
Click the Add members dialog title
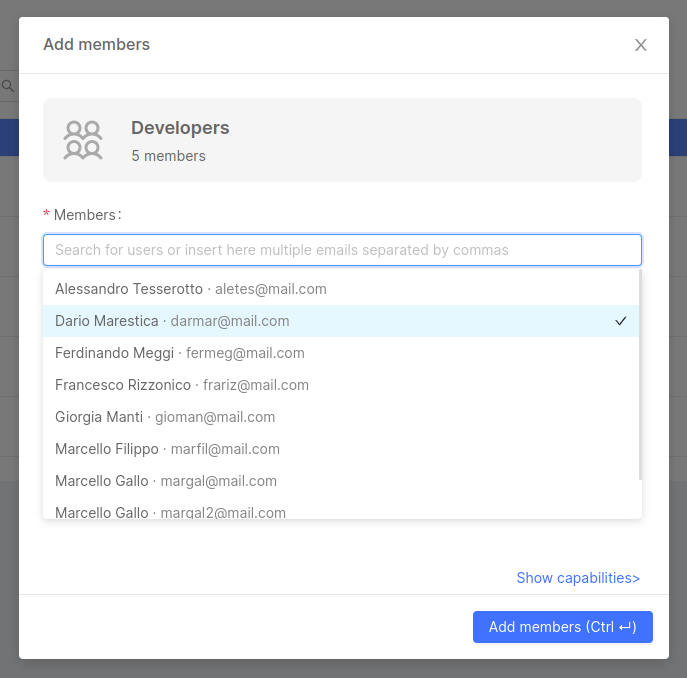[96, 45]
